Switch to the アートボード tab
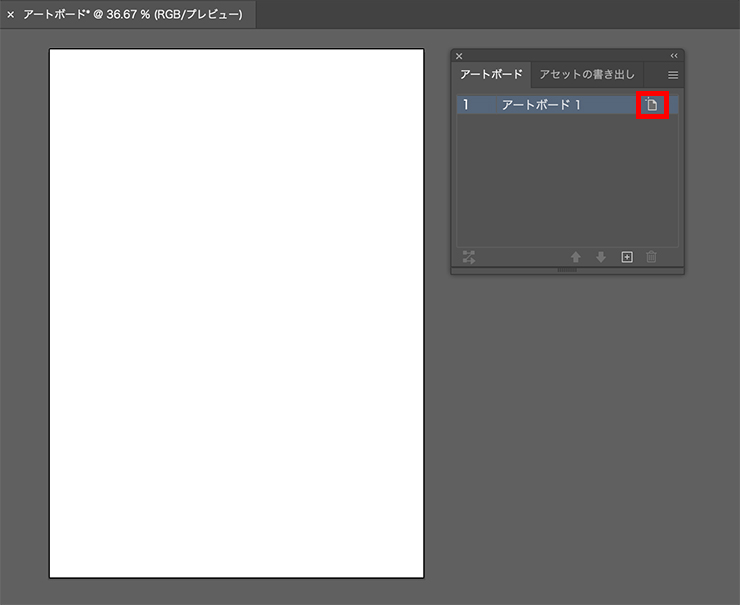 (490, 75)
